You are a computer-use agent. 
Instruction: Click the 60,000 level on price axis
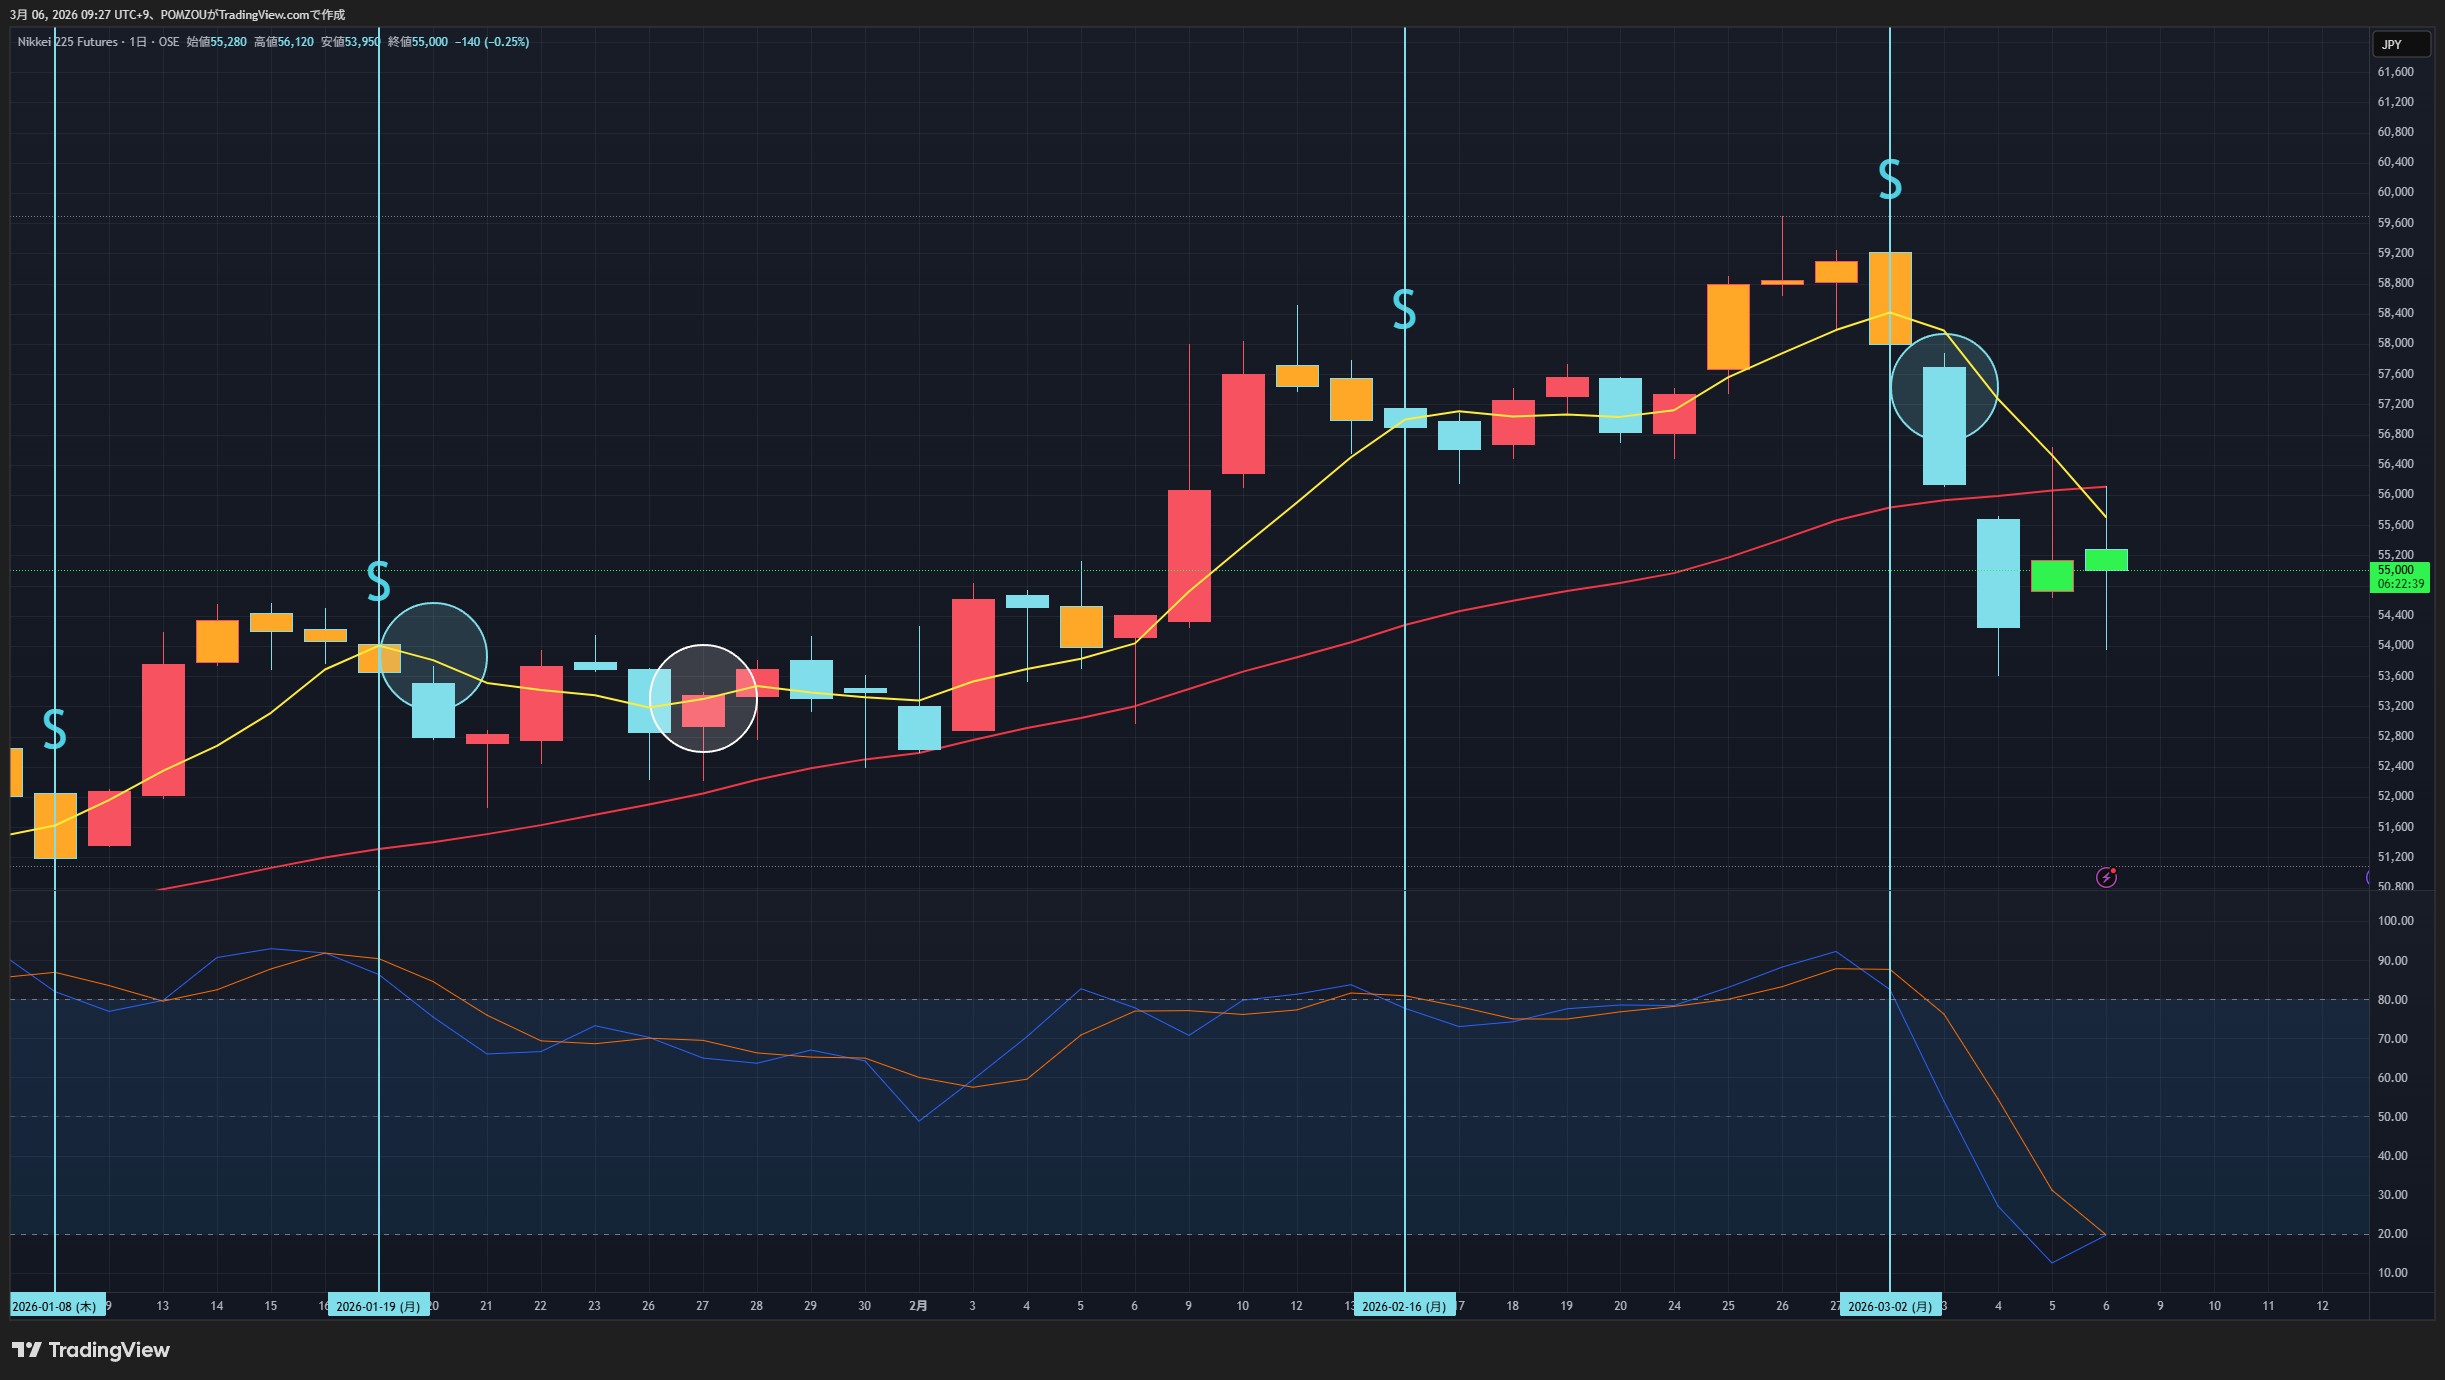point(2395,192)
